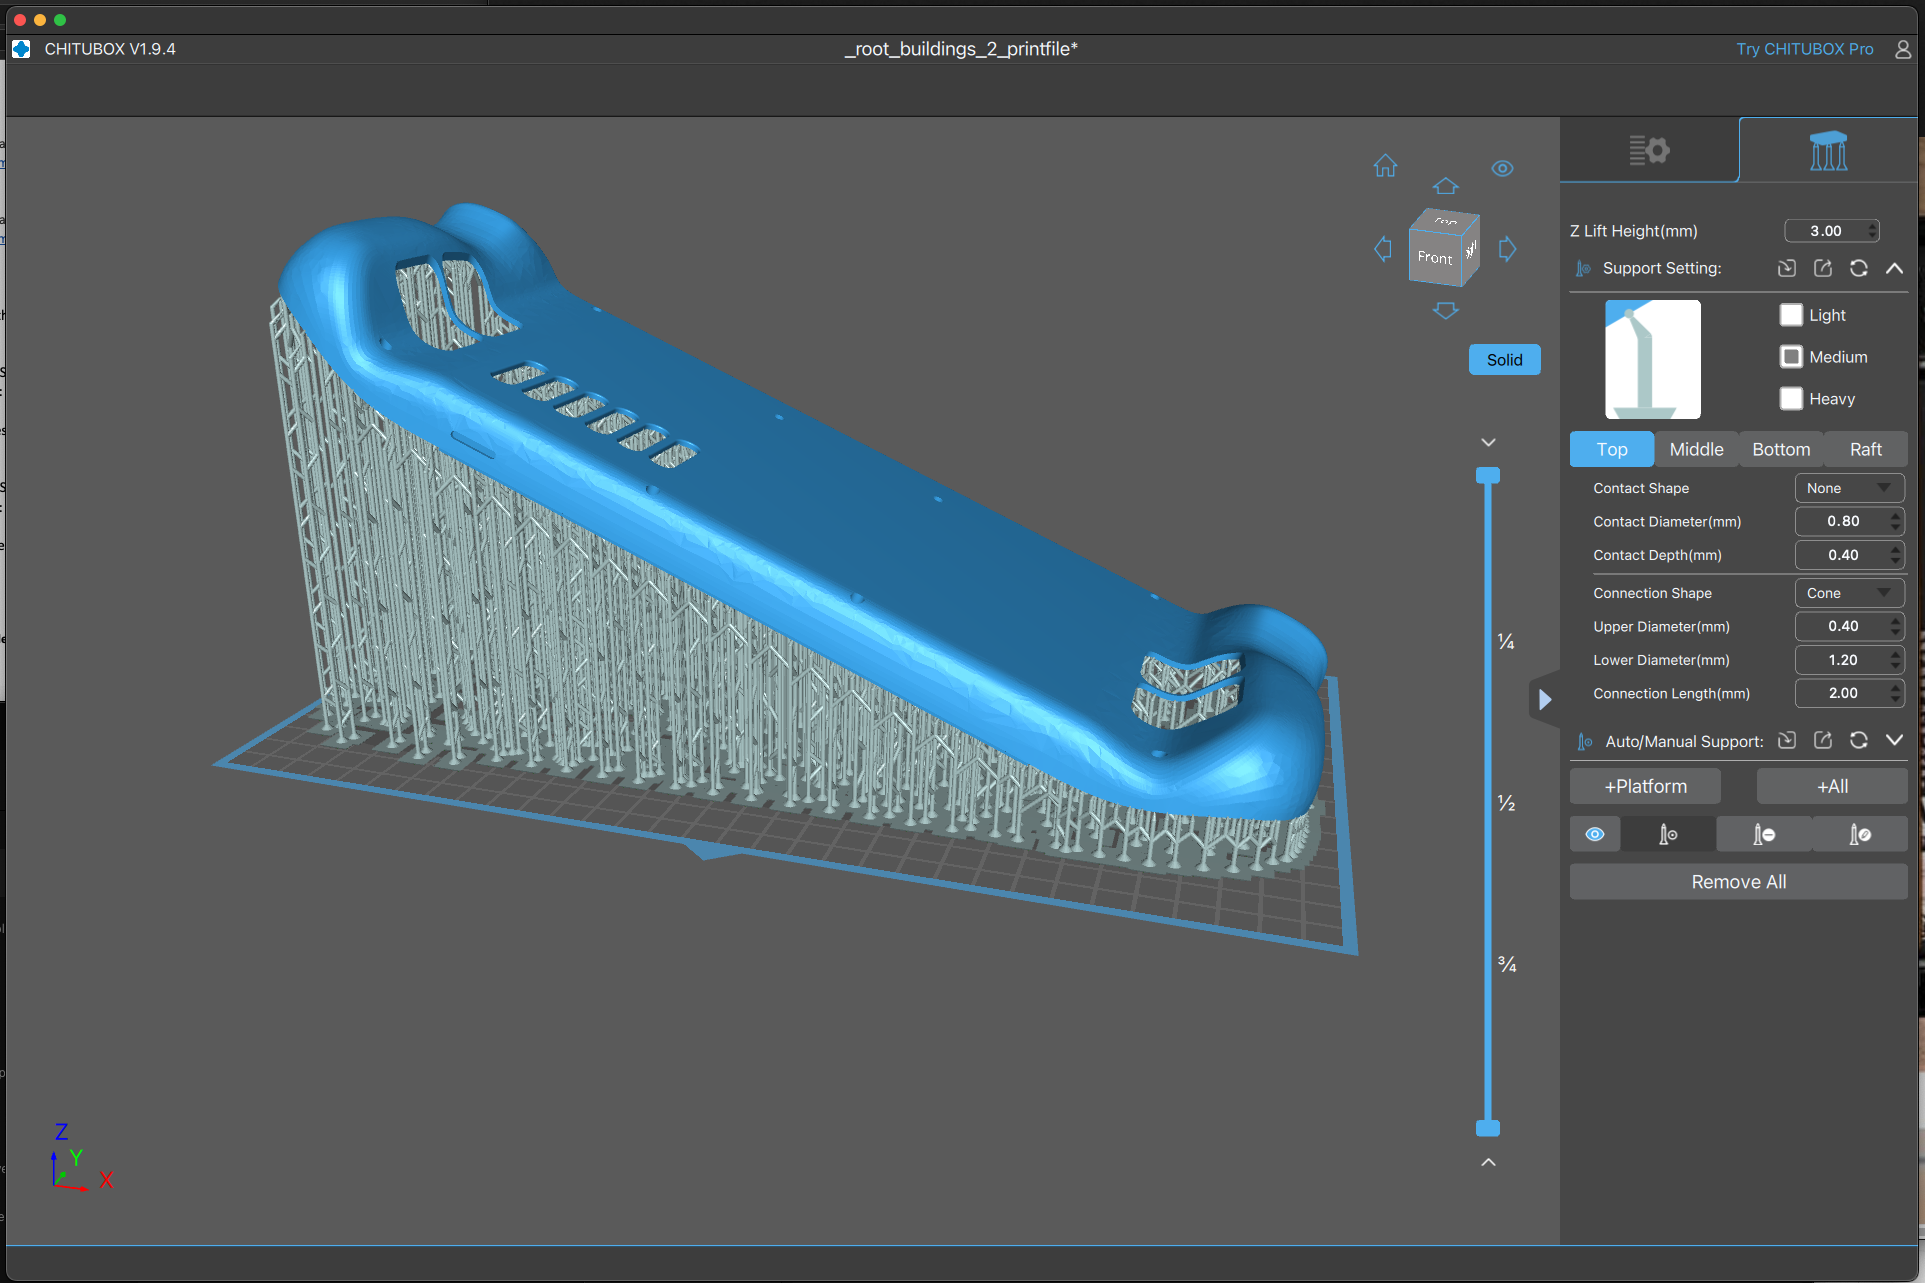The height and width of the screenshot is (1283, 1925).
Task: Collapse the Support Setting section
Action: coord(1894,268)
